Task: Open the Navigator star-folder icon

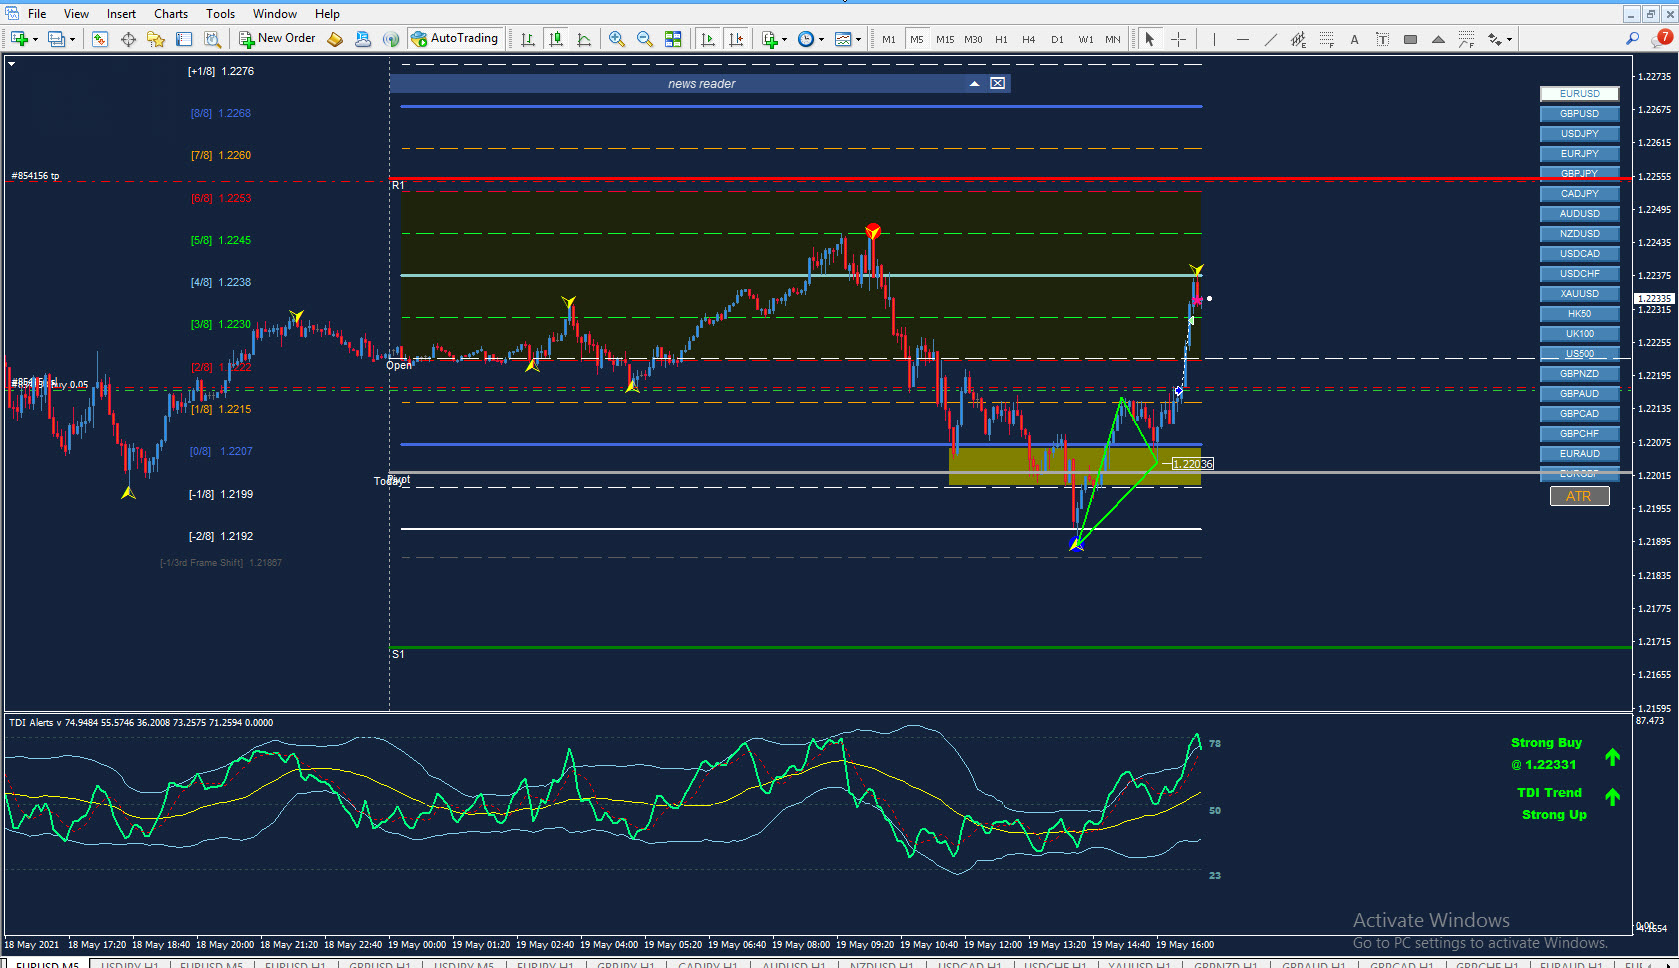Action: (156, 39)
